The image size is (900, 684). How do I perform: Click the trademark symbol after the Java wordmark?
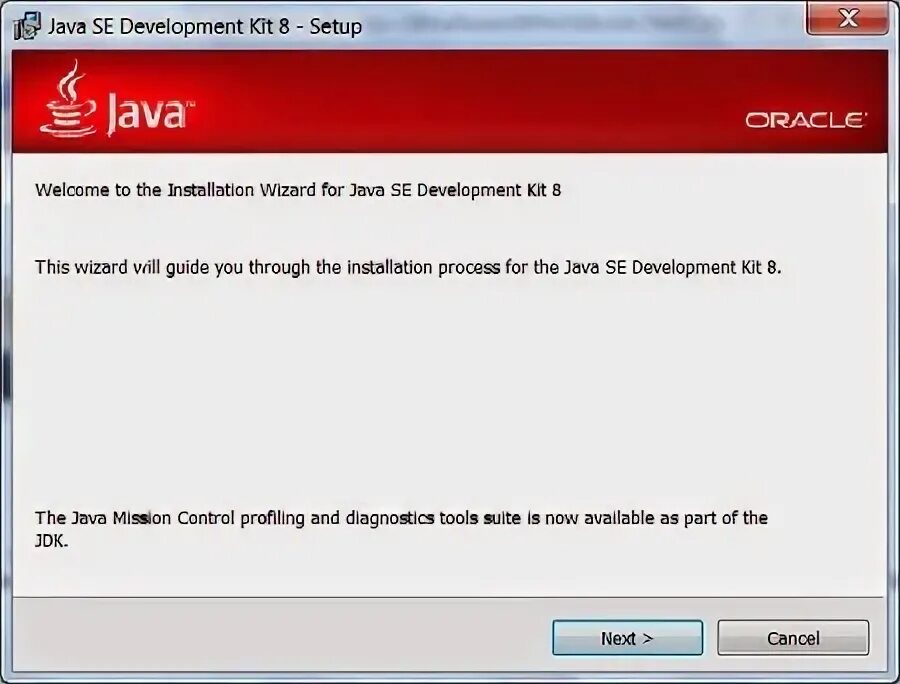pyautogui.click(x=191, y=104)
